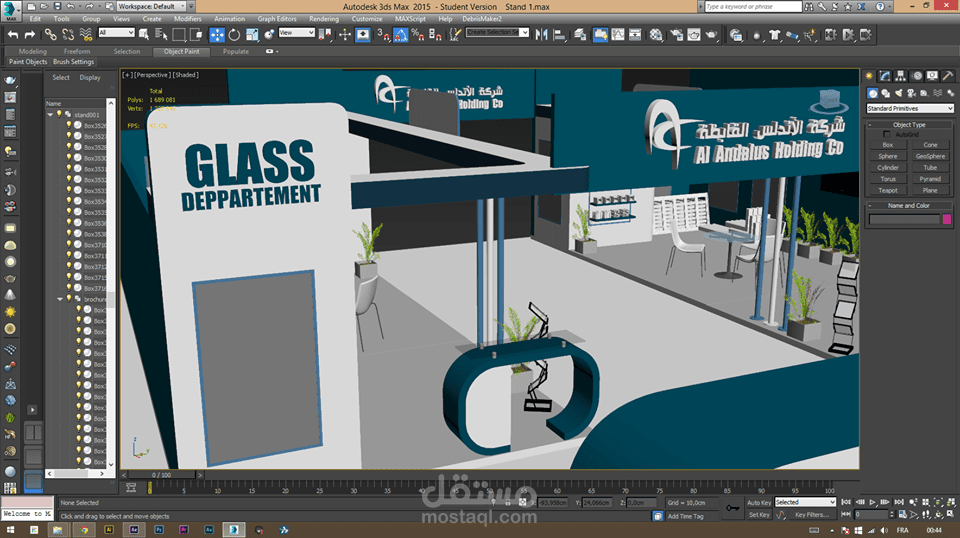
Task: Select the Lights category icon in Create panel
Action: [898, 93]
